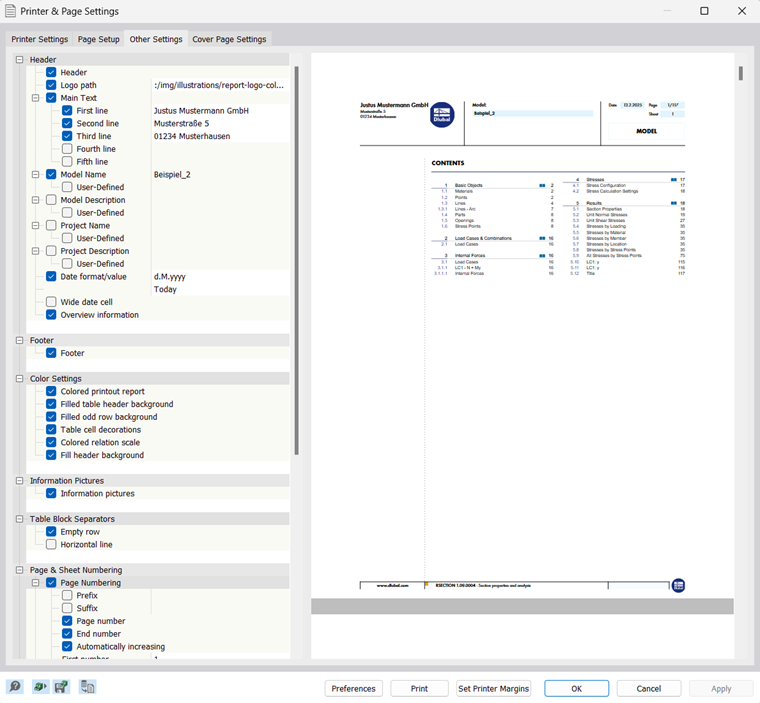Toggle Information pictures checkbox
This screenshot has height=703, width=760.
[x=51, y=494]
